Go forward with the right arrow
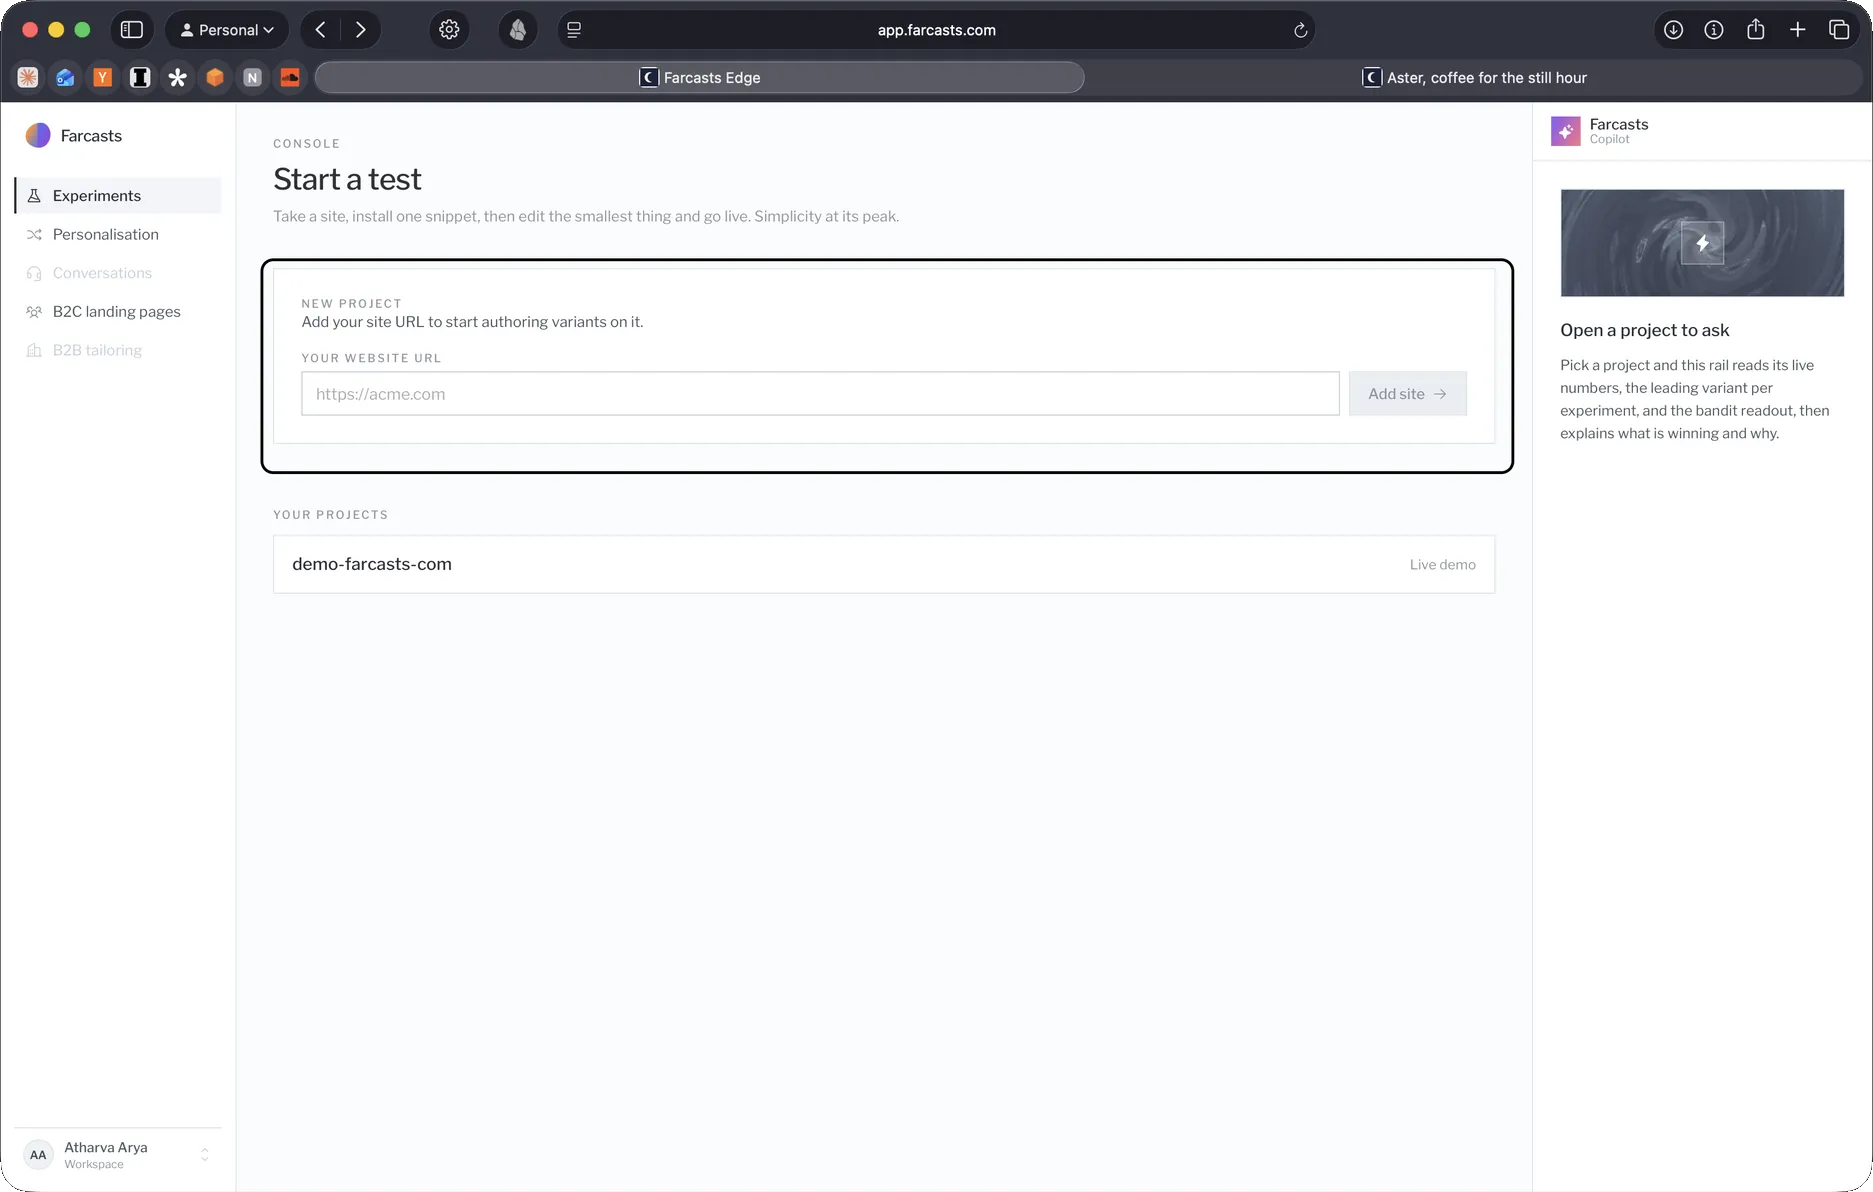Image resolution: width=1873 pixels, height=1192 pixels. [361, 30]
